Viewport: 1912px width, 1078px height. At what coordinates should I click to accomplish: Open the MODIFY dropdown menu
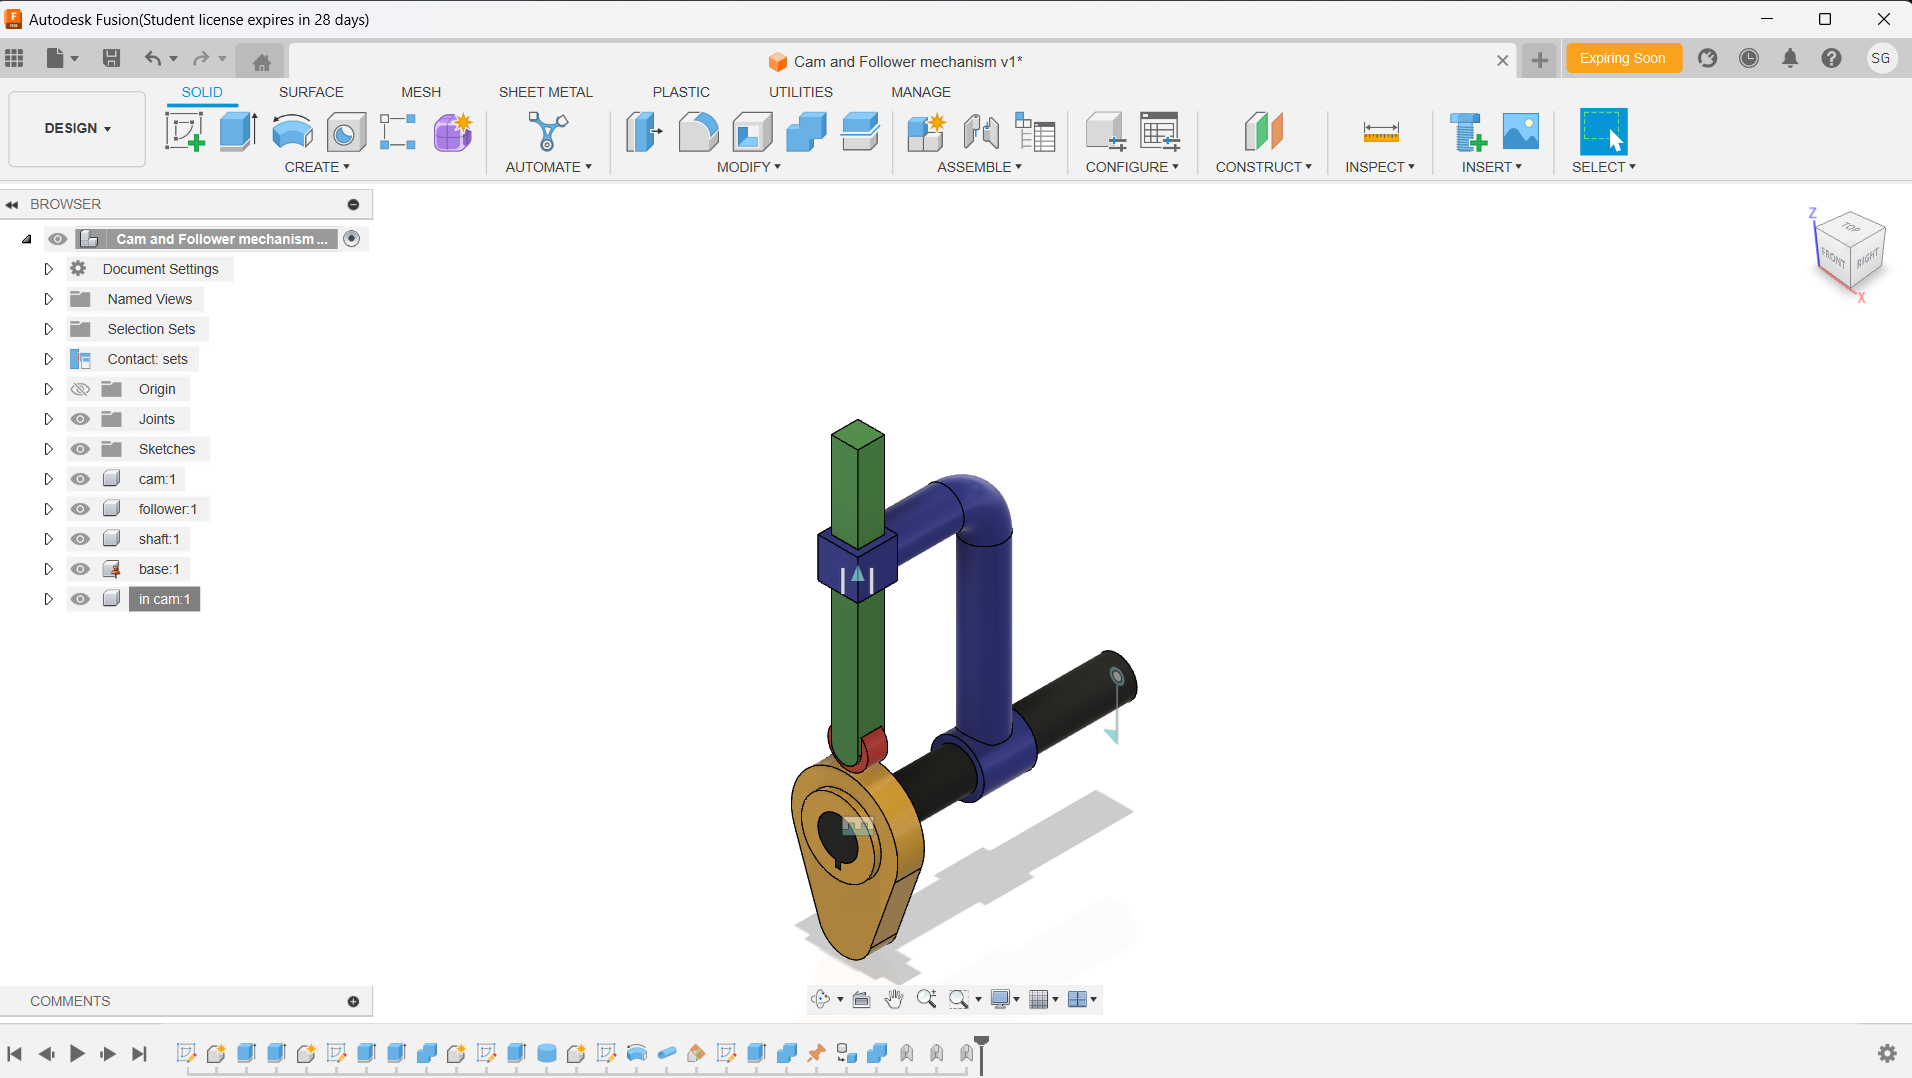[748, 167]
